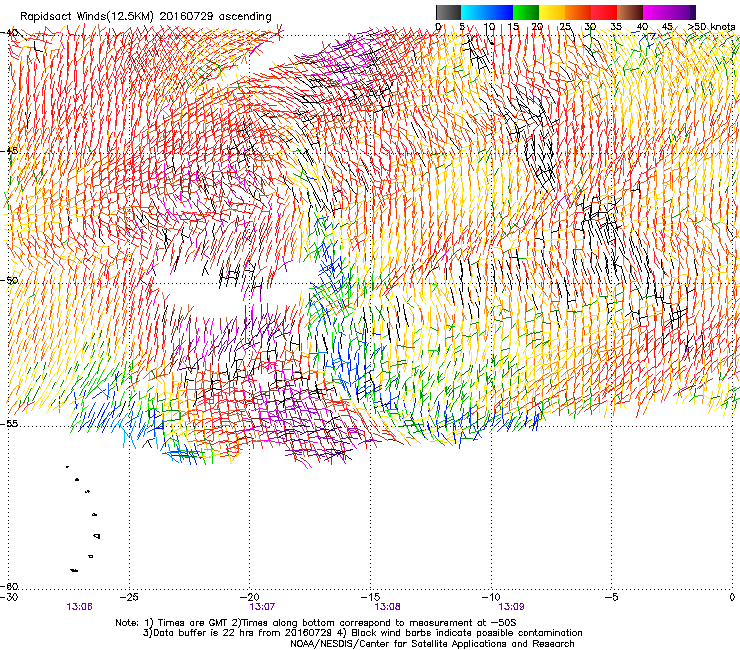Image resolution: width=740 pixels, height=650 pixels.
Task: Click the 'Times are GMT' note line
Action: coord(316,623)
